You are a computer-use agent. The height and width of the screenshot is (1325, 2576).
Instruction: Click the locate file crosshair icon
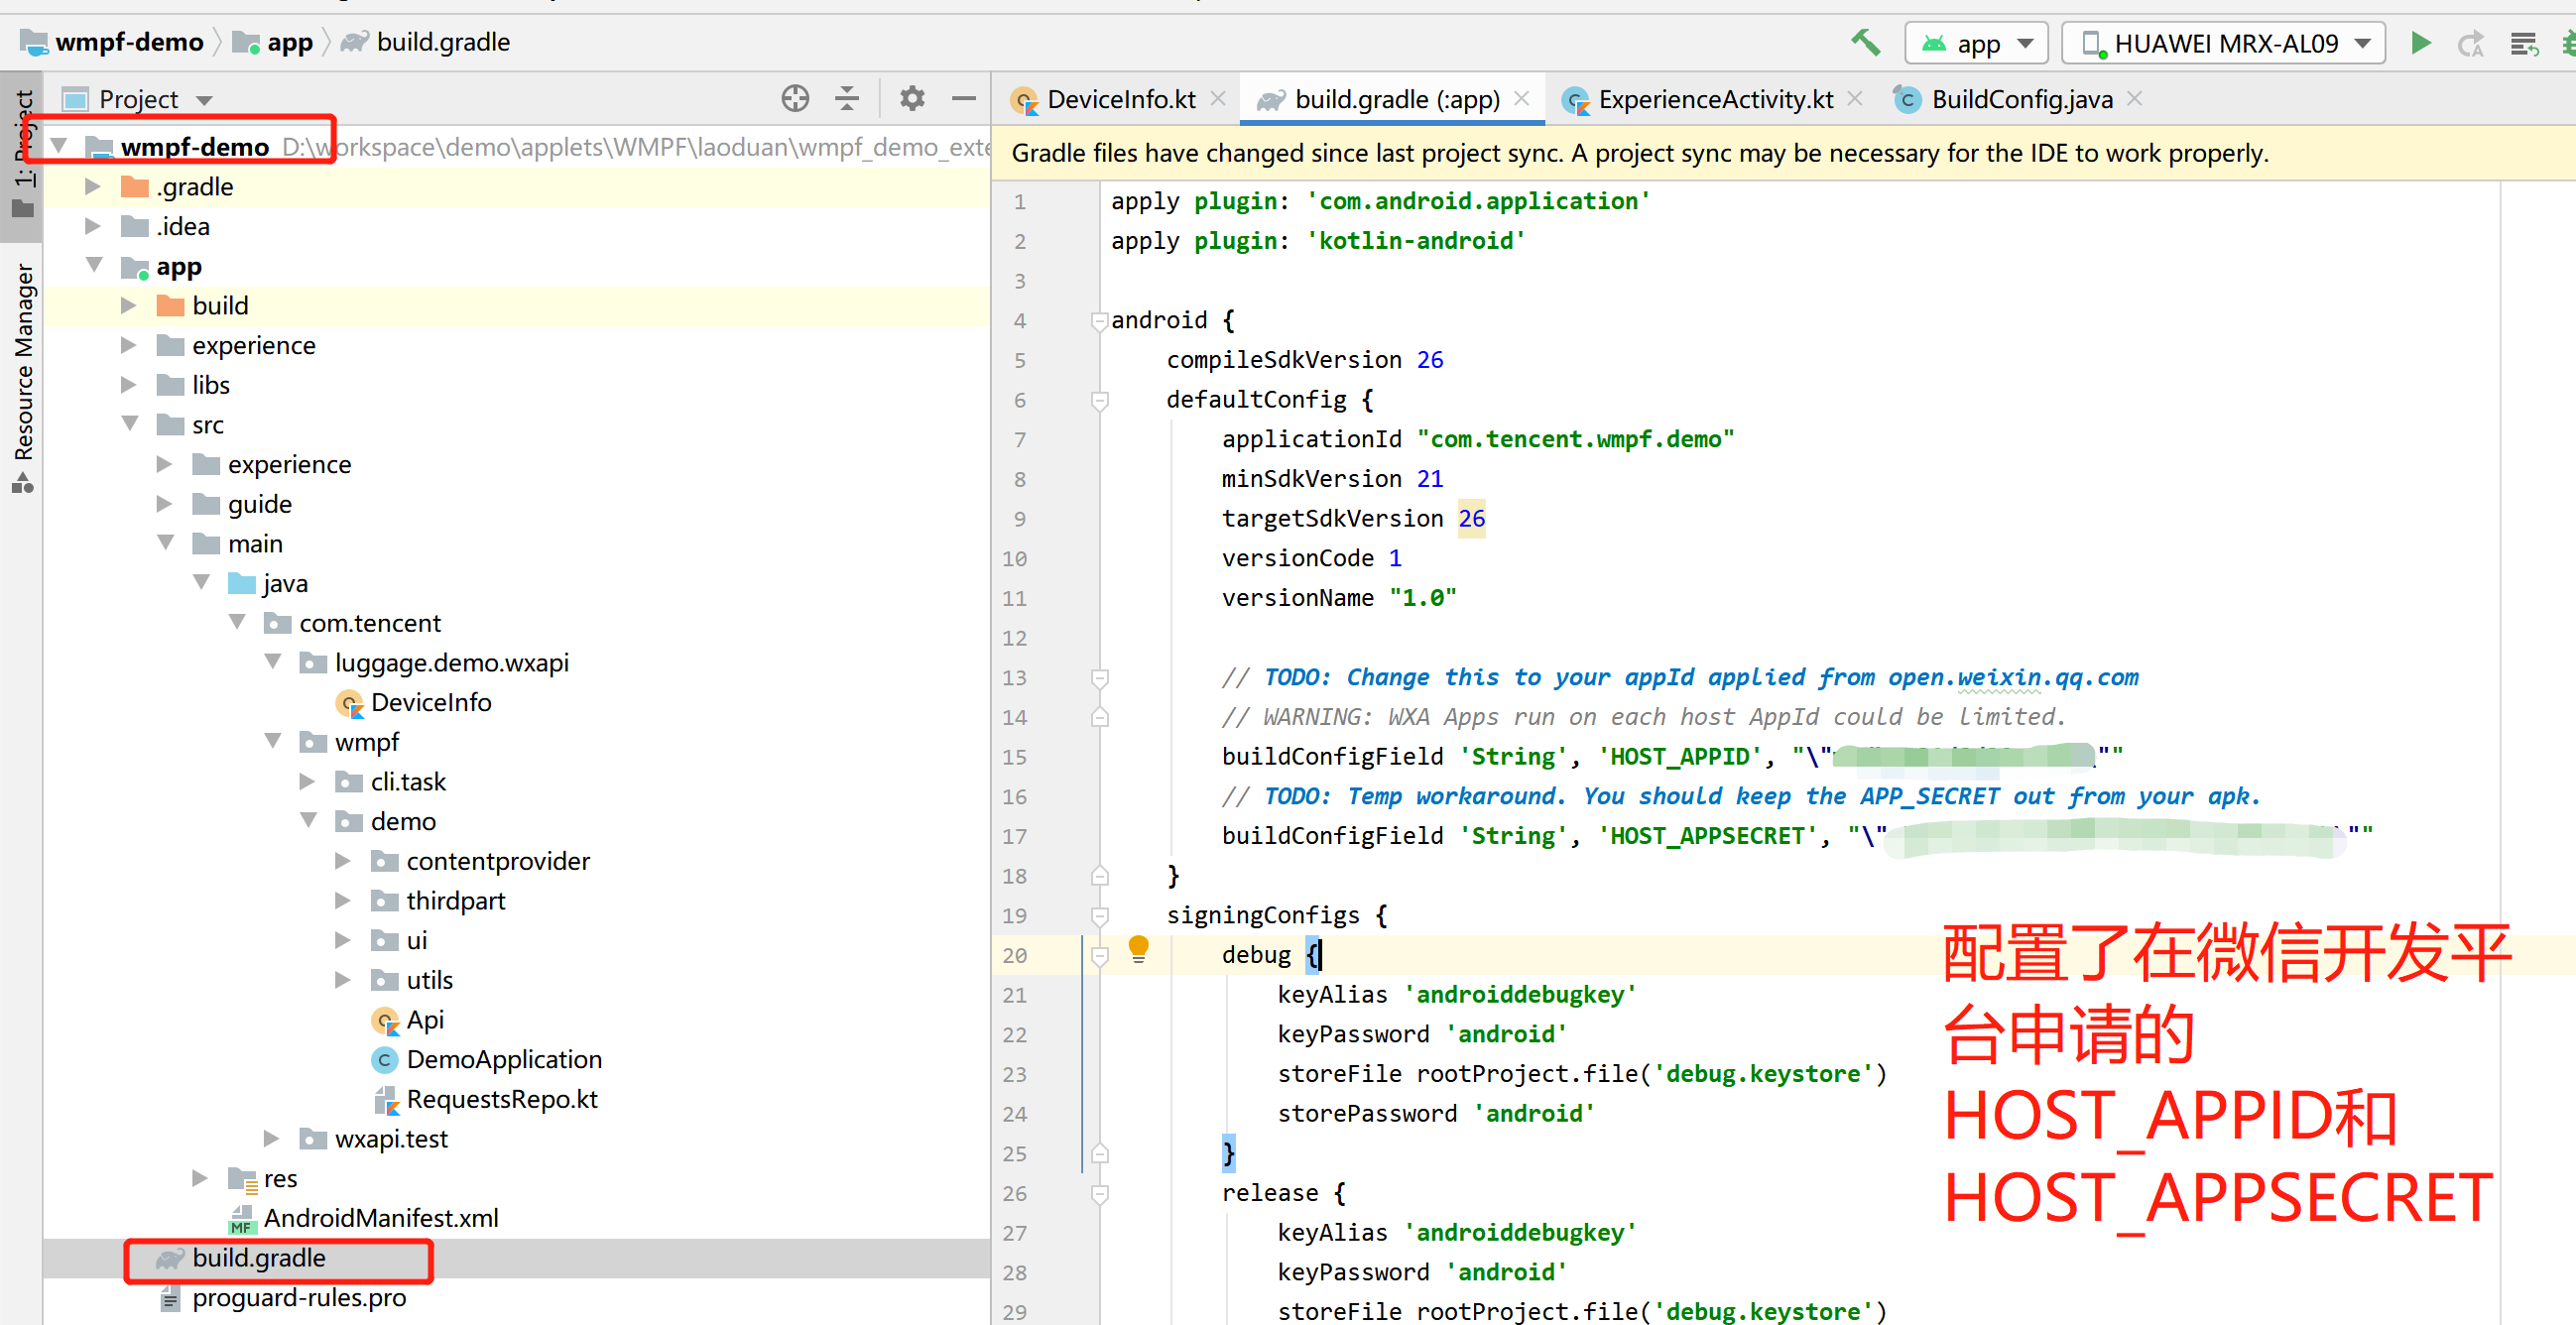click(794, 98)
